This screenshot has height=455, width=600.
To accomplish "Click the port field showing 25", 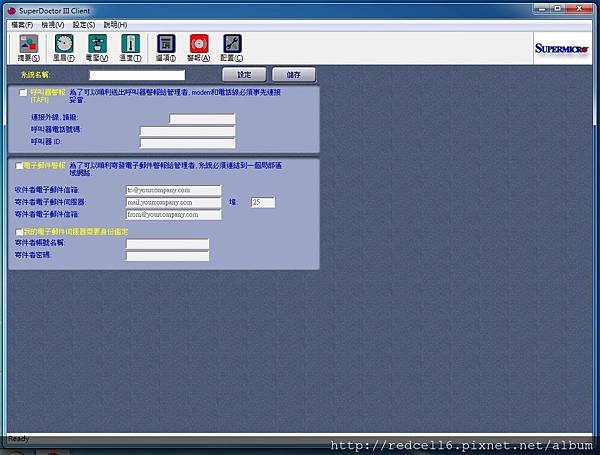I will click(x=263, y=202).
